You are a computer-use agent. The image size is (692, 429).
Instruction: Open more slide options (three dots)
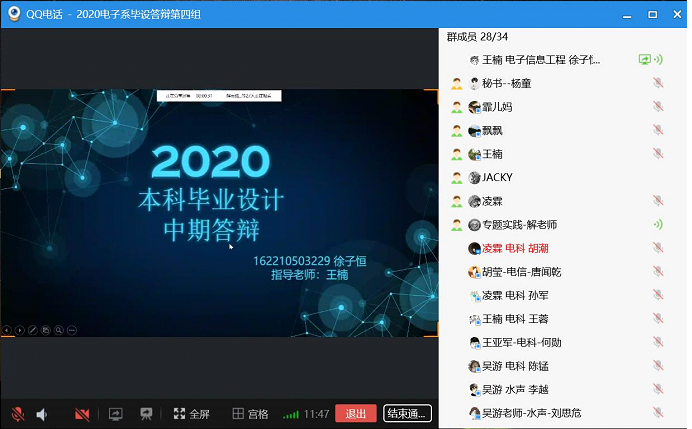pyautogui.click(x=72, y=329)
